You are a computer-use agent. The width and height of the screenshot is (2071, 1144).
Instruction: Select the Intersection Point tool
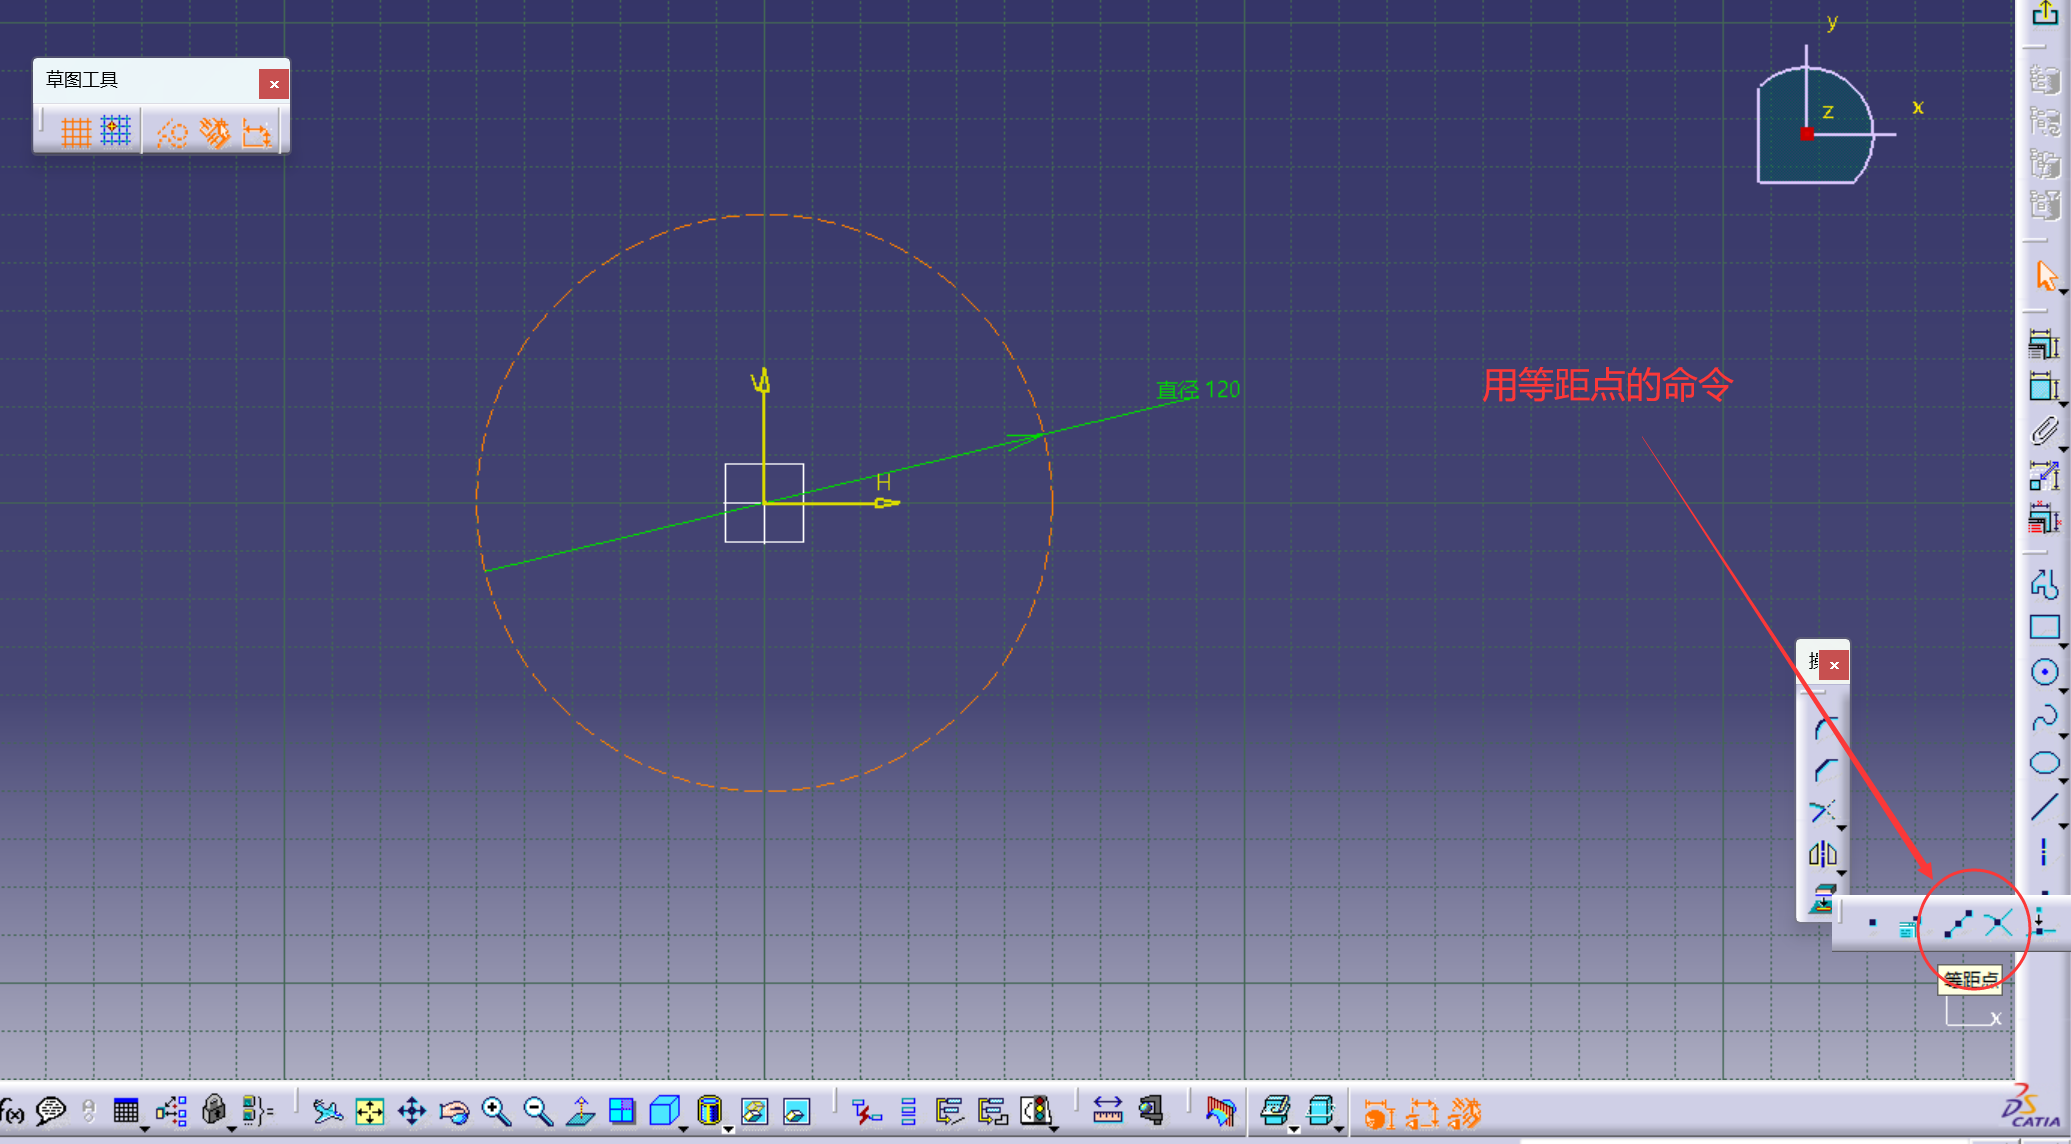click(1998, 924)
